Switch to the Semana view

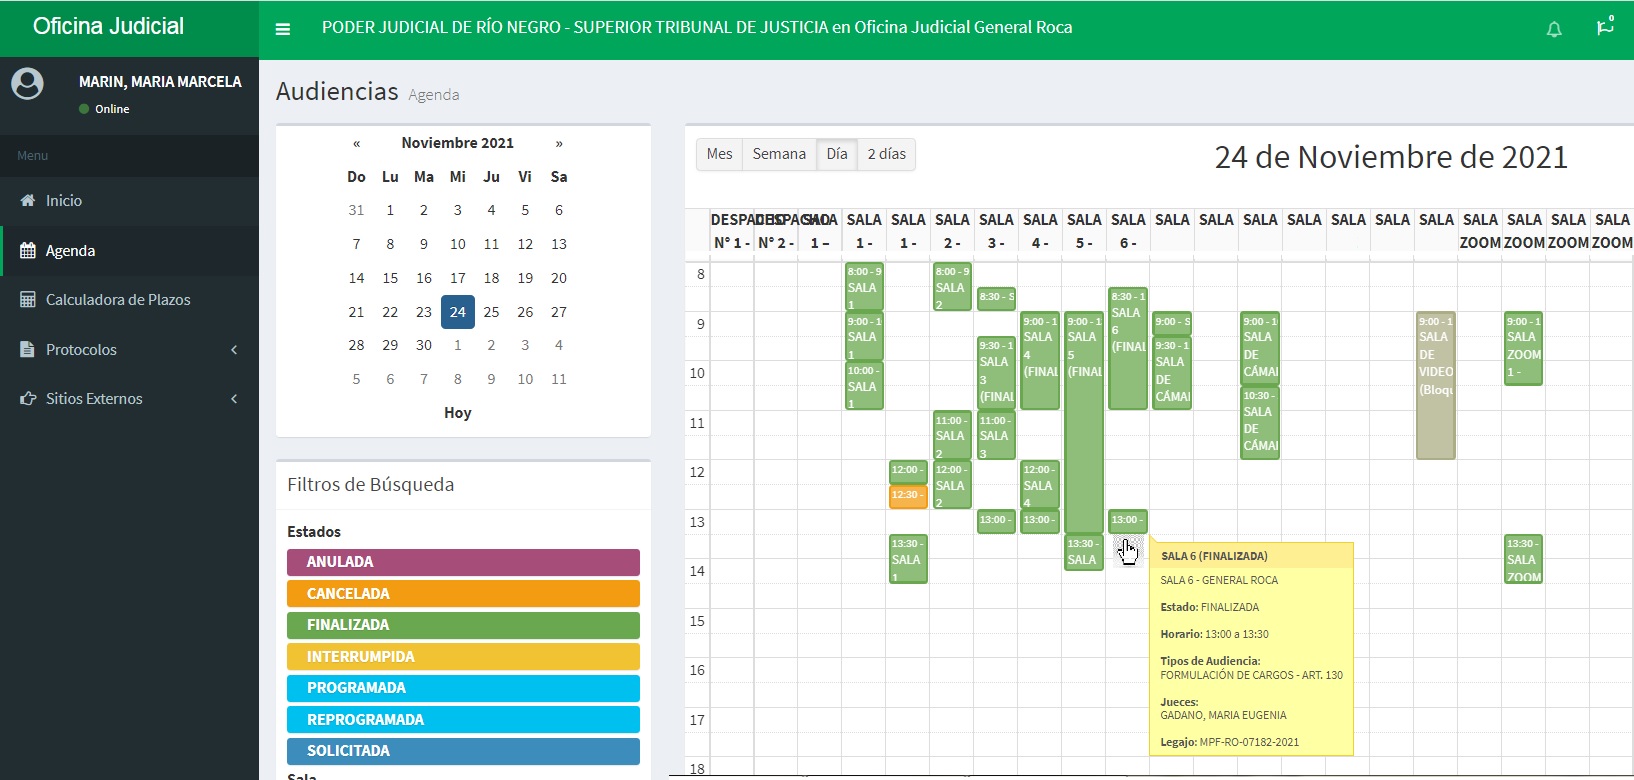click(x=778, y=154)
